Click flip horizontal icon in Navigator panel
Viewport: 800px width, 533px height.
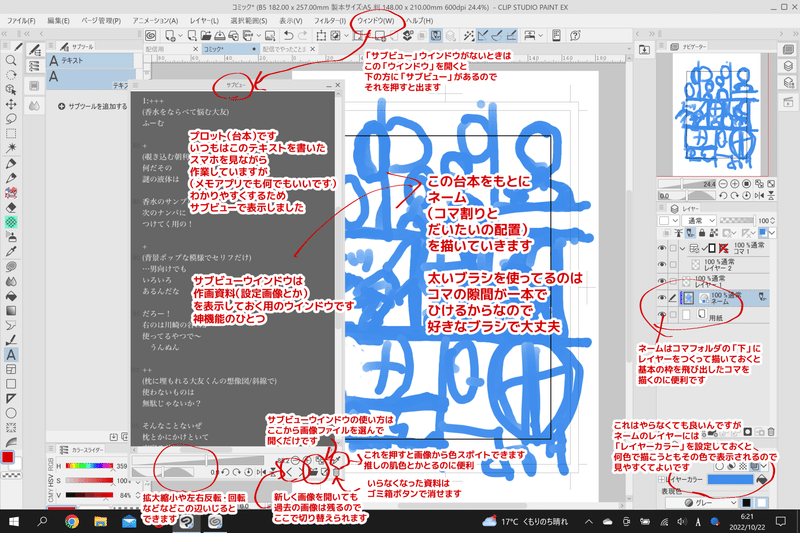760,196
